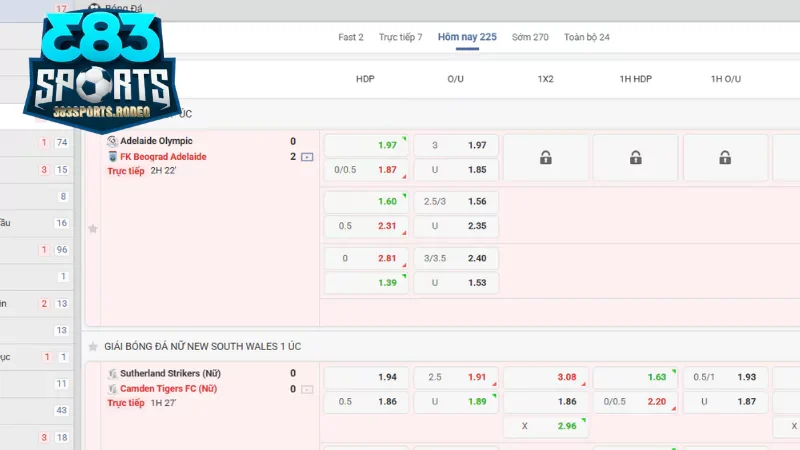Click the C83 Sports logo
The height and width of the screenshot is (450, 800).
tap(97, 65)
